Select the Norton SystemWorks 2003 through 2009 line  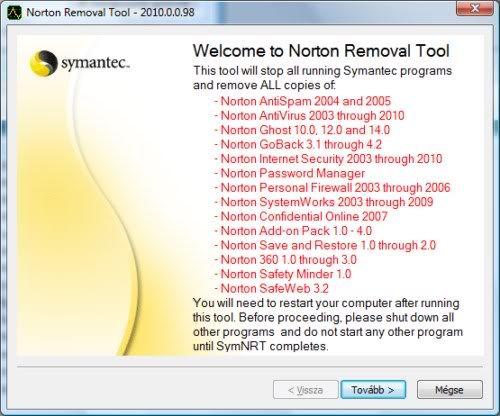(323, 202)
